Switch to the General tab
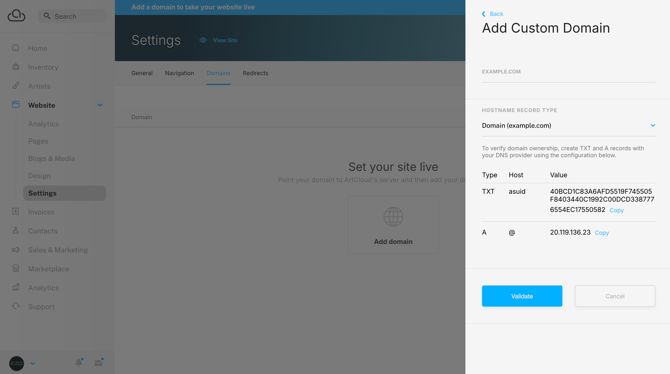 click(x=142, y=73)
